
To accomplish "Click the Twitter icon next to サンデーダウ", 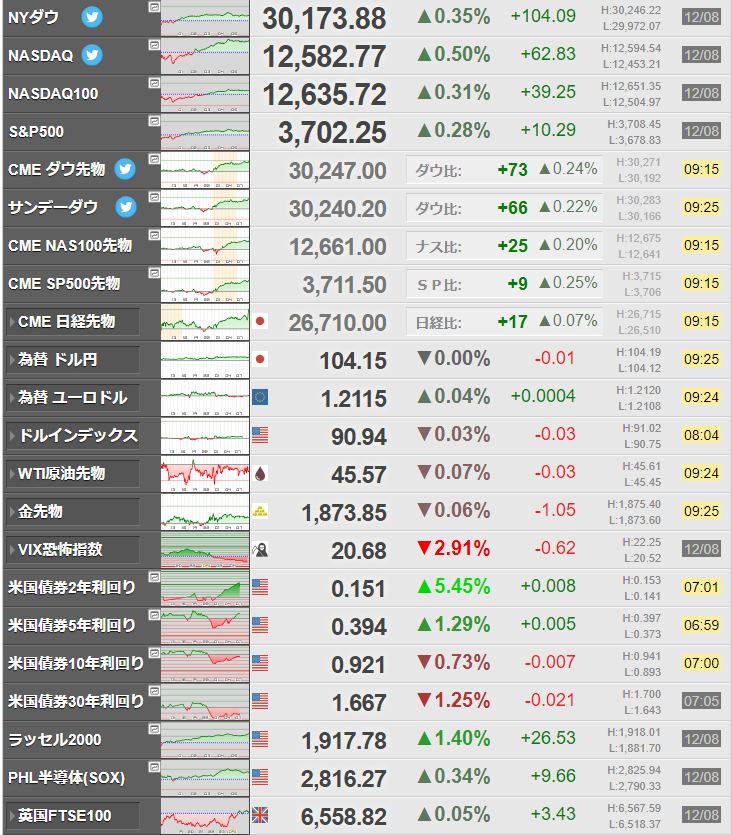I will [x=126, y=207].
